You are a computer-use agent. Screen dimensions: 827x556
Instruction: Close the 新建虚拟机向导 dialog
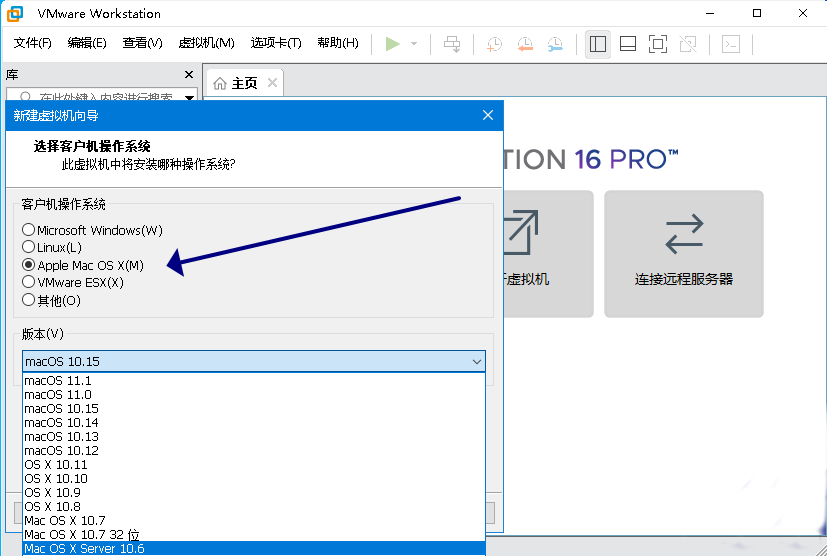488,115
